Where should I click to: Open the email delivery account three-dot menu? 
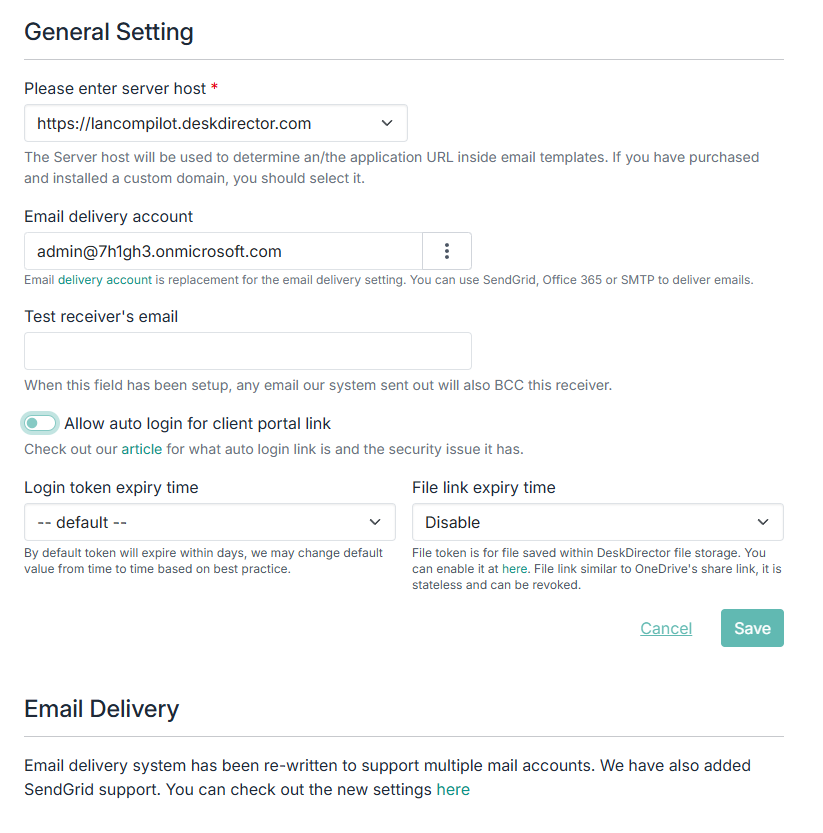[447, 251]
